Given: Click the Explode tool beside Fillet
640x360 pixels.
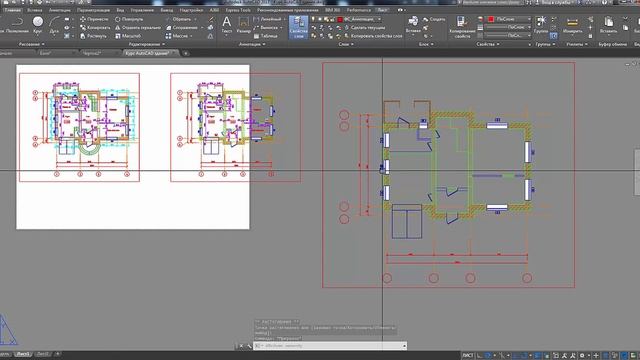Looking at the screenshot, I should tap(210, 27).
